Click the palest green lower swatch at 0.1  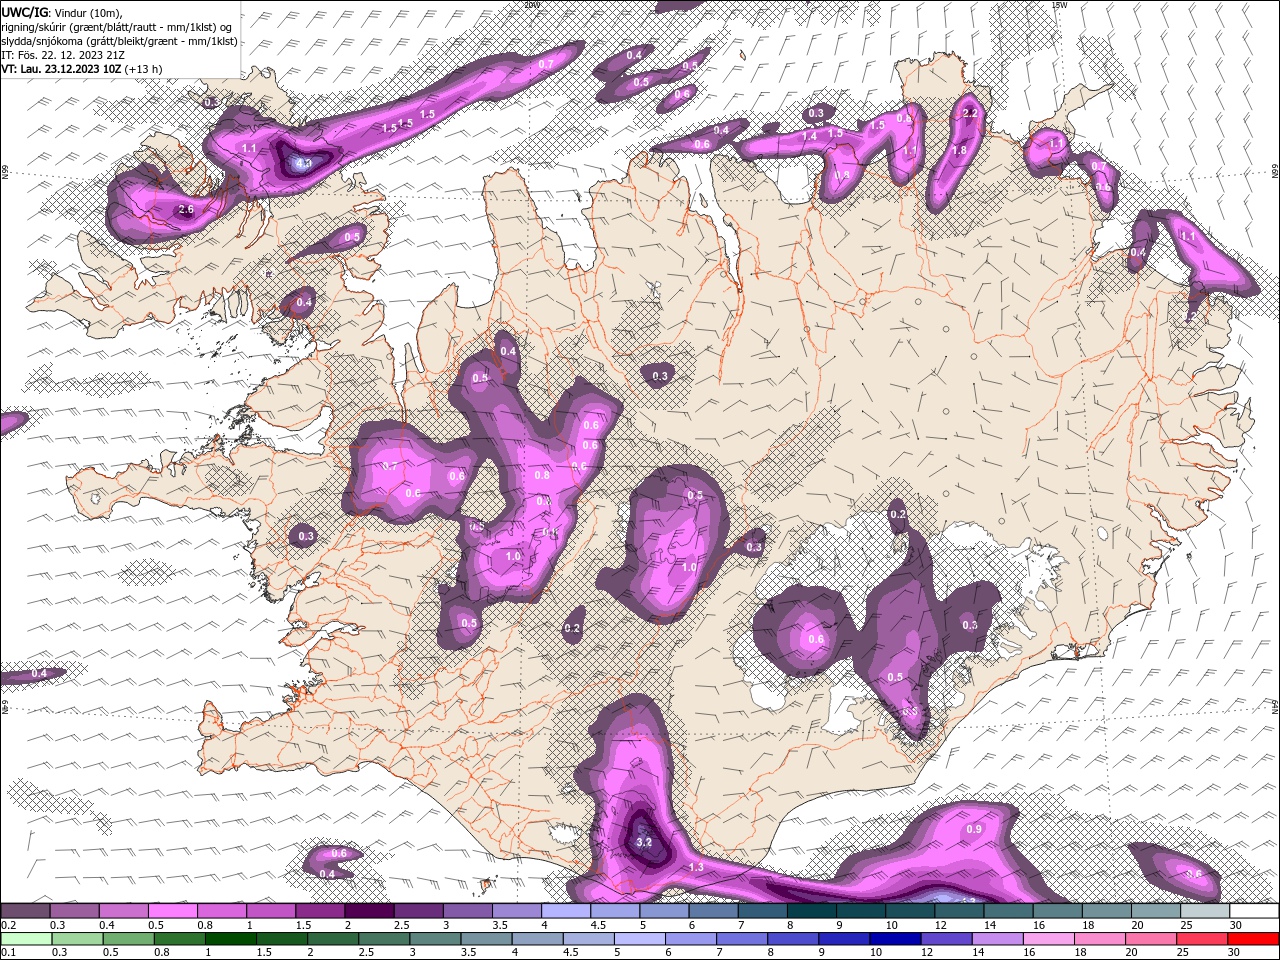point(25,939)
